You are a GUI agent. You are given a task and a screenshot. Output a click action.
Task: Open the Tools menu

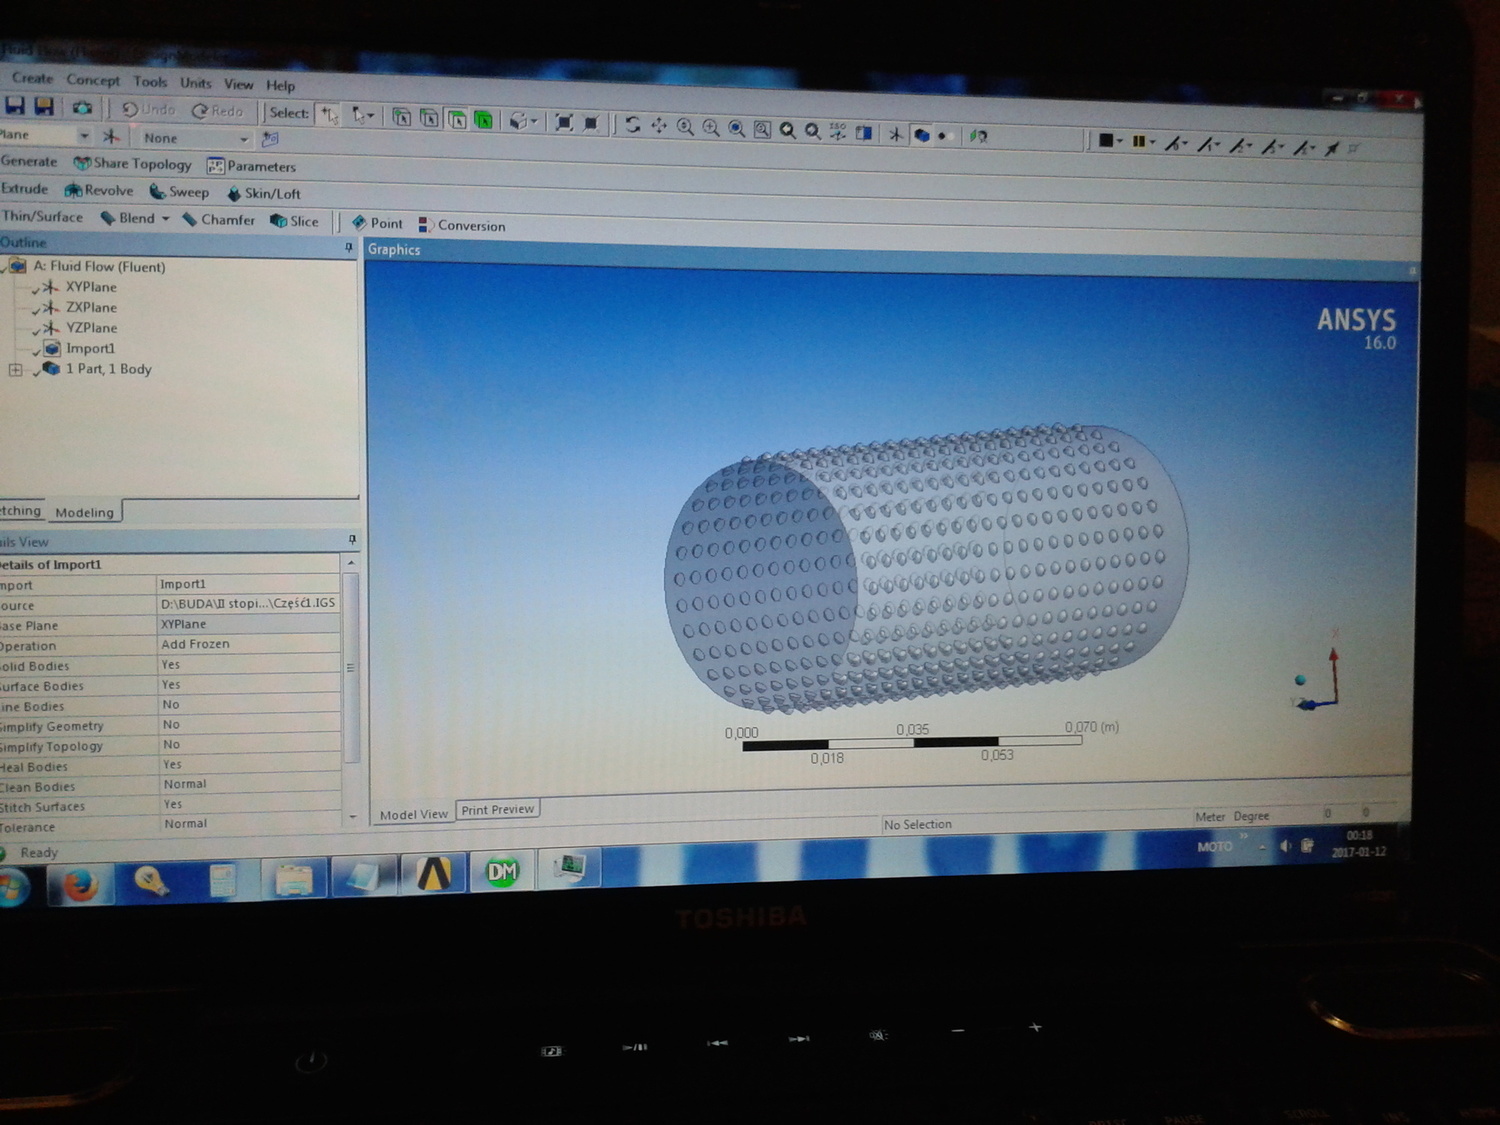click(150, 82)
